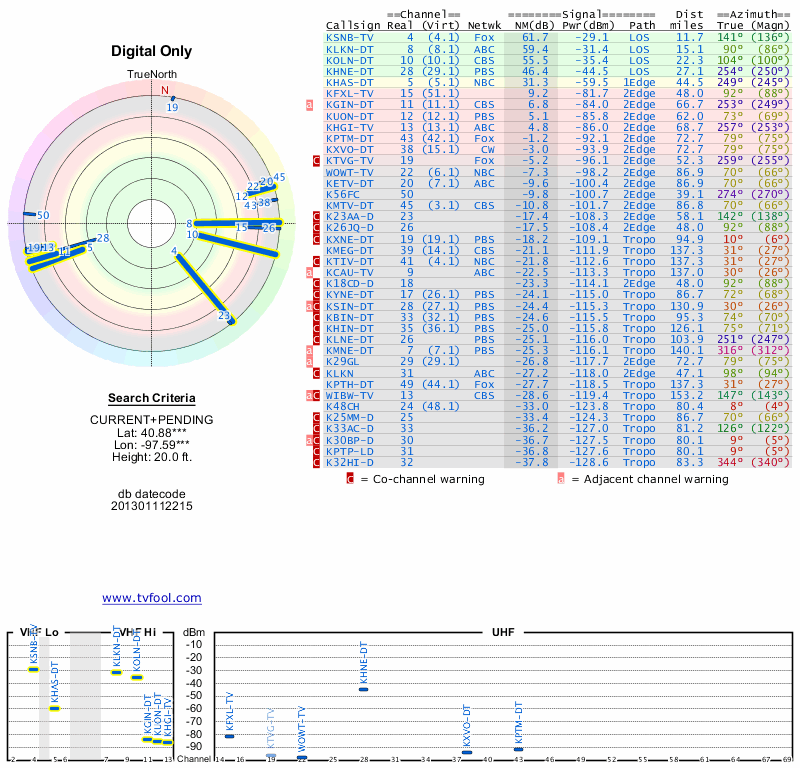Viewport: 800px width, 768px height.
Task: Open the www.tvfool.com link
Action: pyautogui.click(x=151, y=598)
